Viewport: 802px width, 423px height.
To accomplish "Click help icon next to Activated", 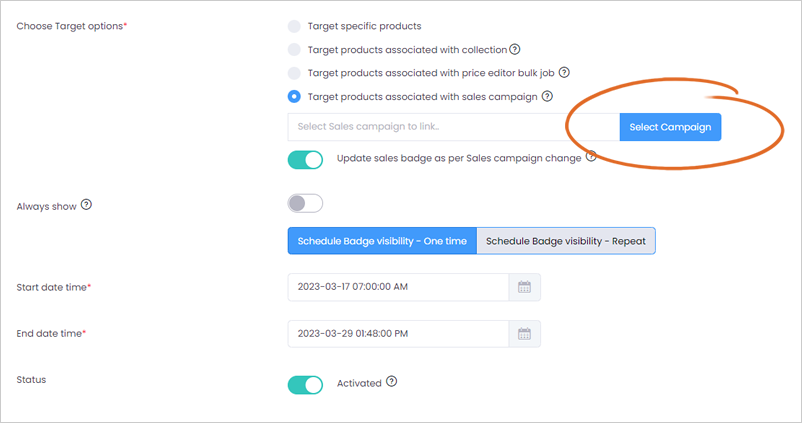I will coord(392,382).
